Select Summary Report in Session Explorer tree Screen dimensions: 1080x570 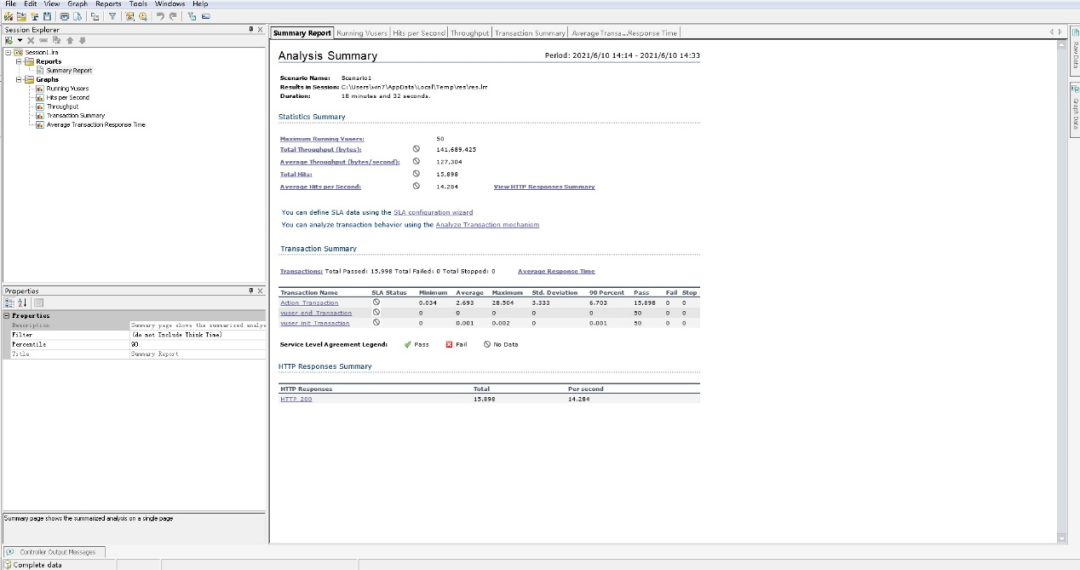coord(69,70)
